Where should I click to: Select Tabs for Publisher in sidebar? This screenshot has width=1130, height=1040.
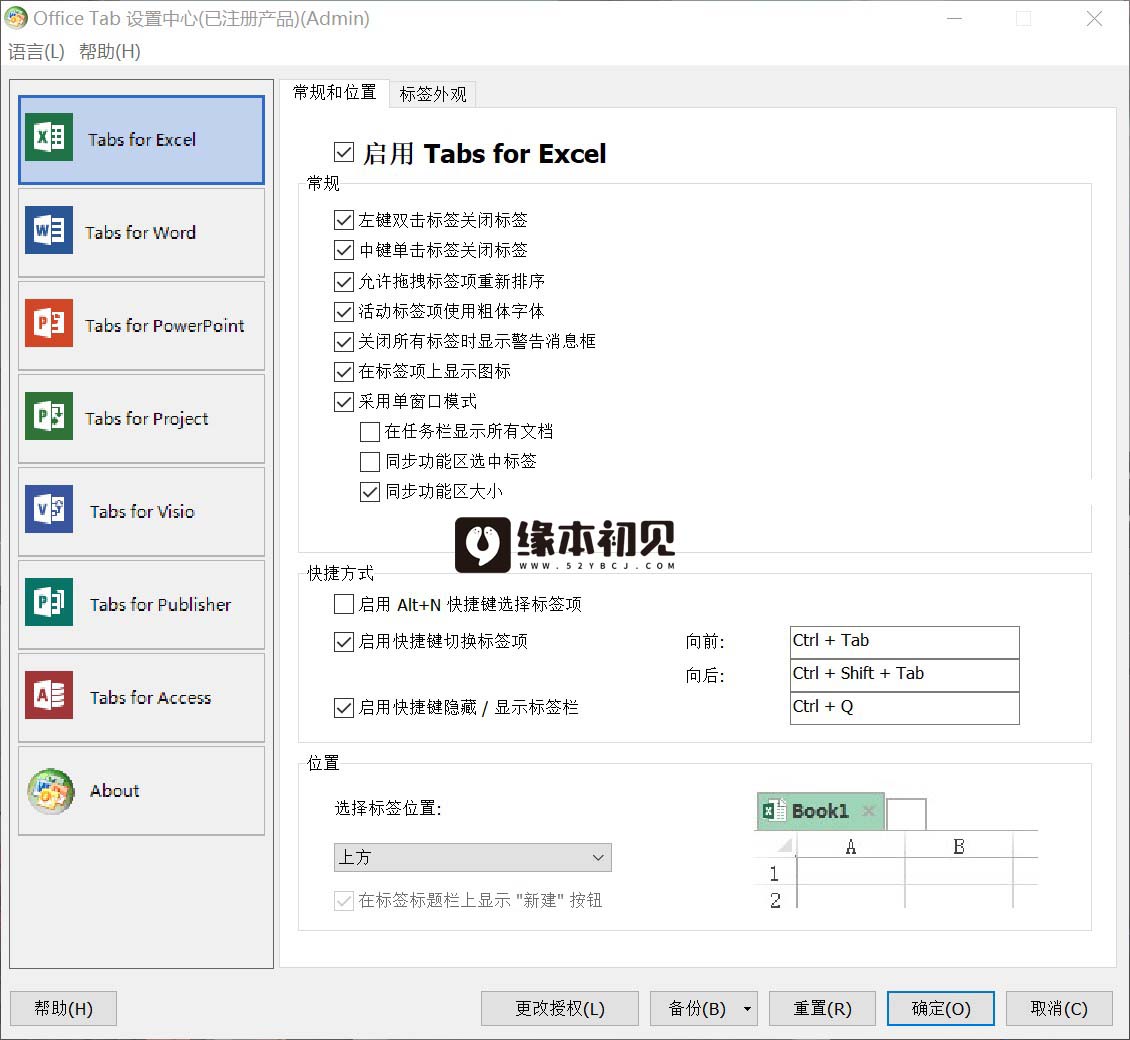coord(141,604)
